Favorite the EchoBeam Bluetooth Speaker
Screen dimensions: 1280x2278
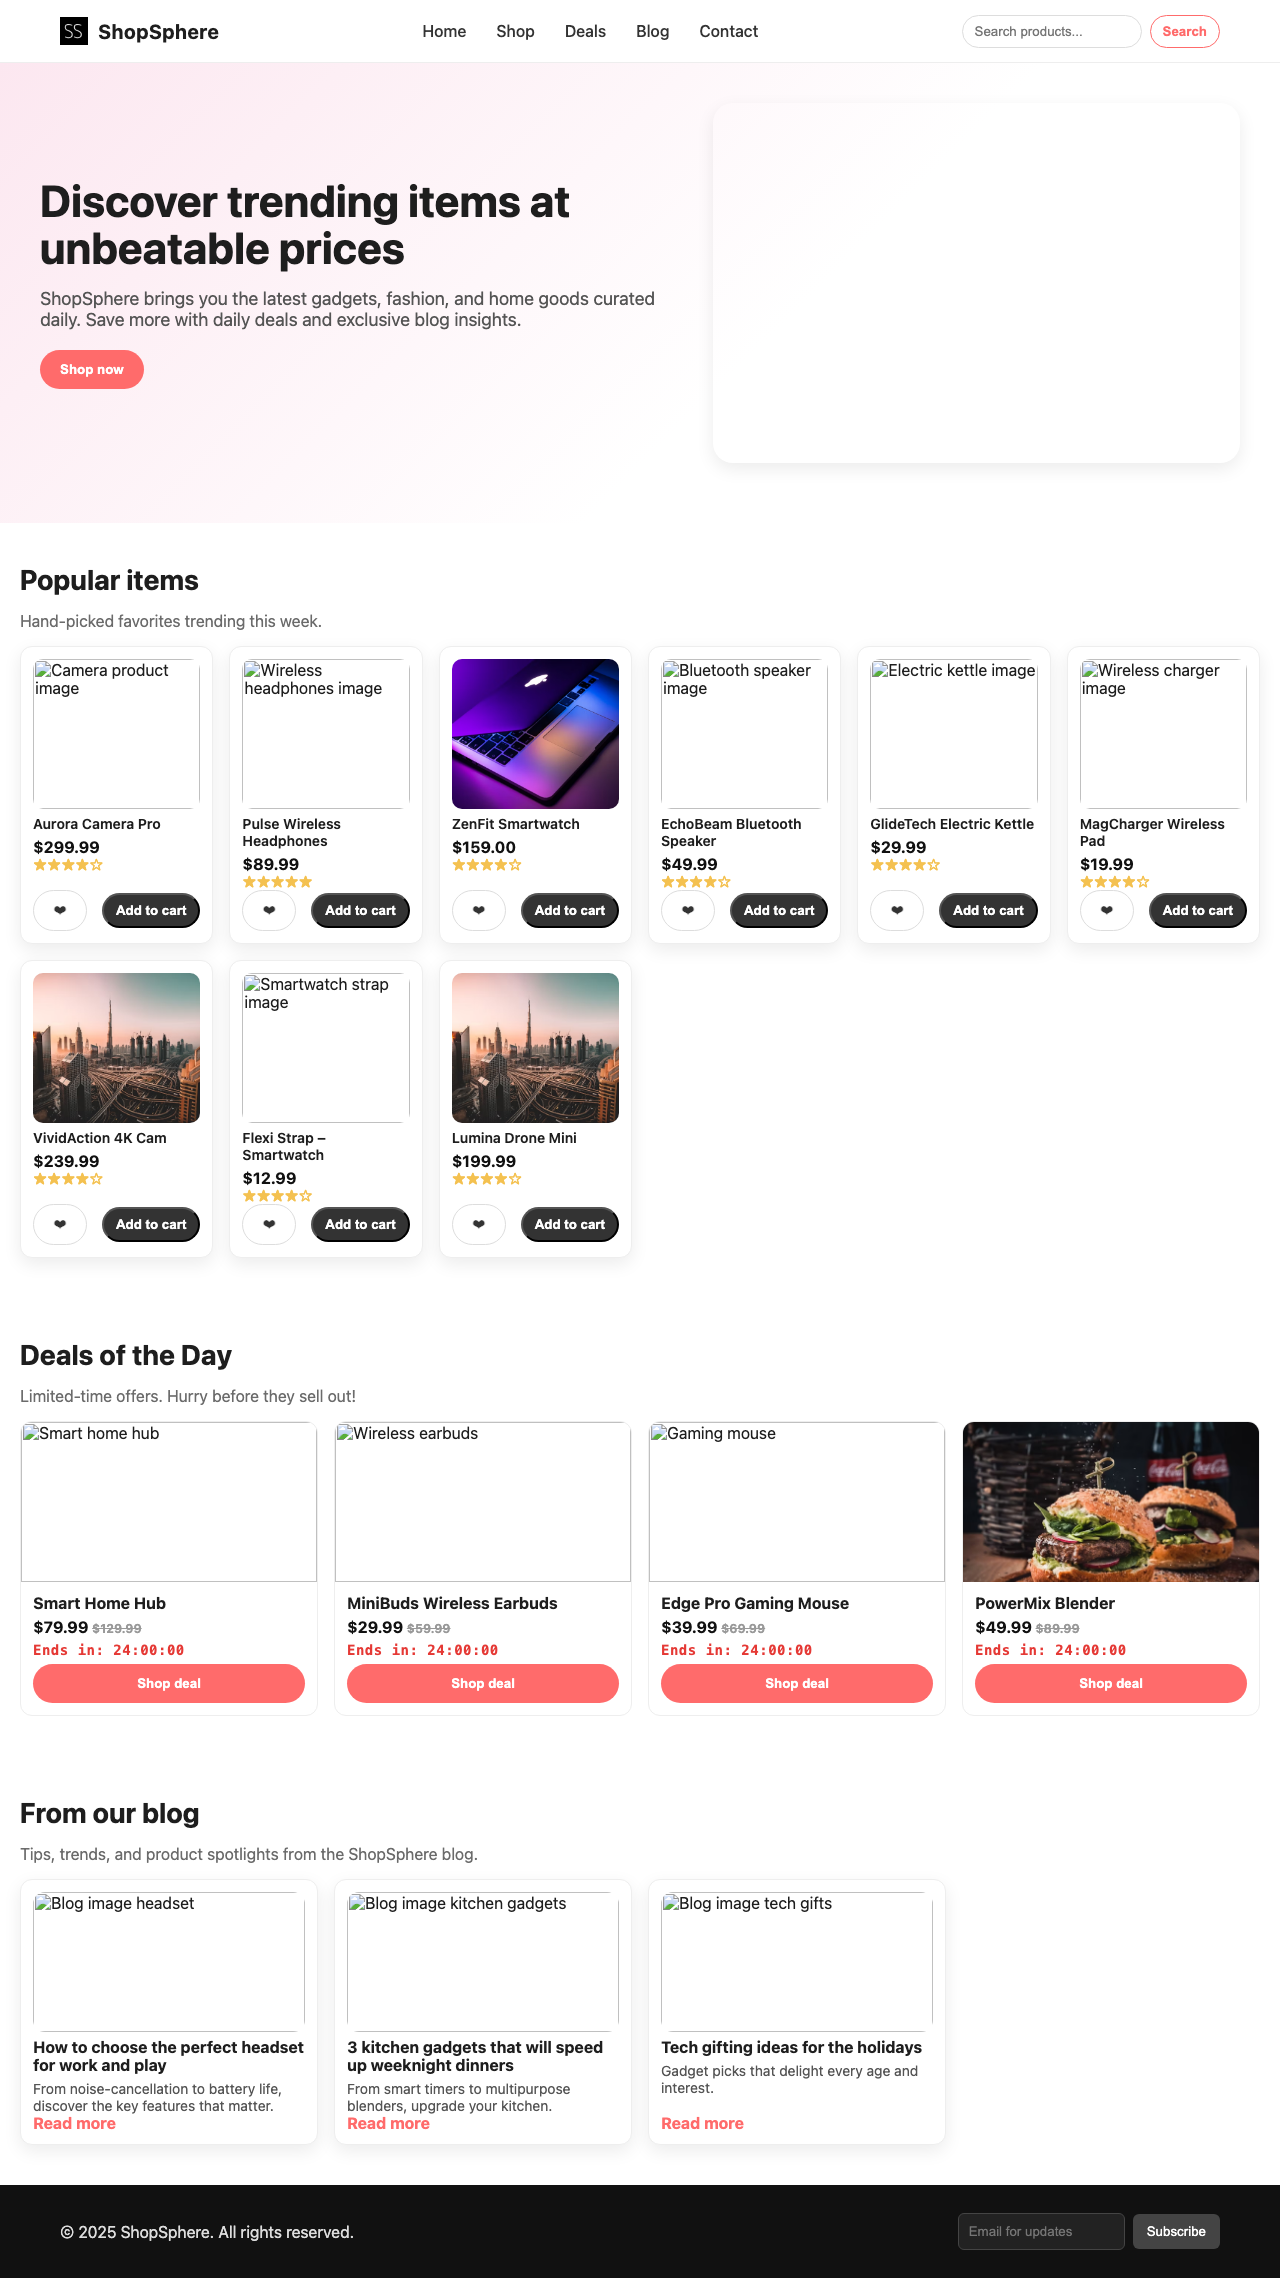tap(687, 910)
